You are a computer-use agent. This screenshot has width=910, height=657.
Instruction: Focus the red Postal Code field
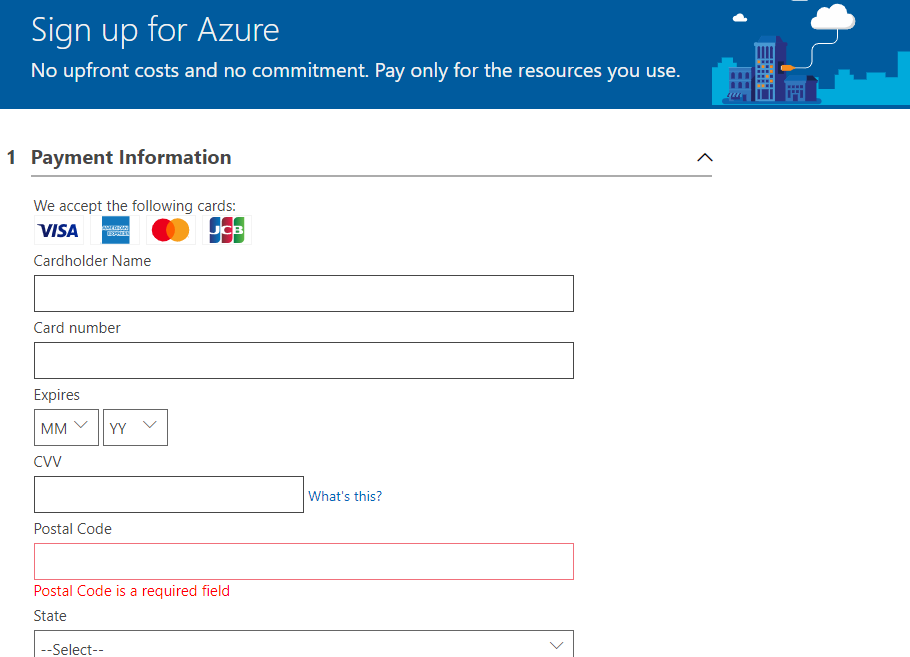304,561
